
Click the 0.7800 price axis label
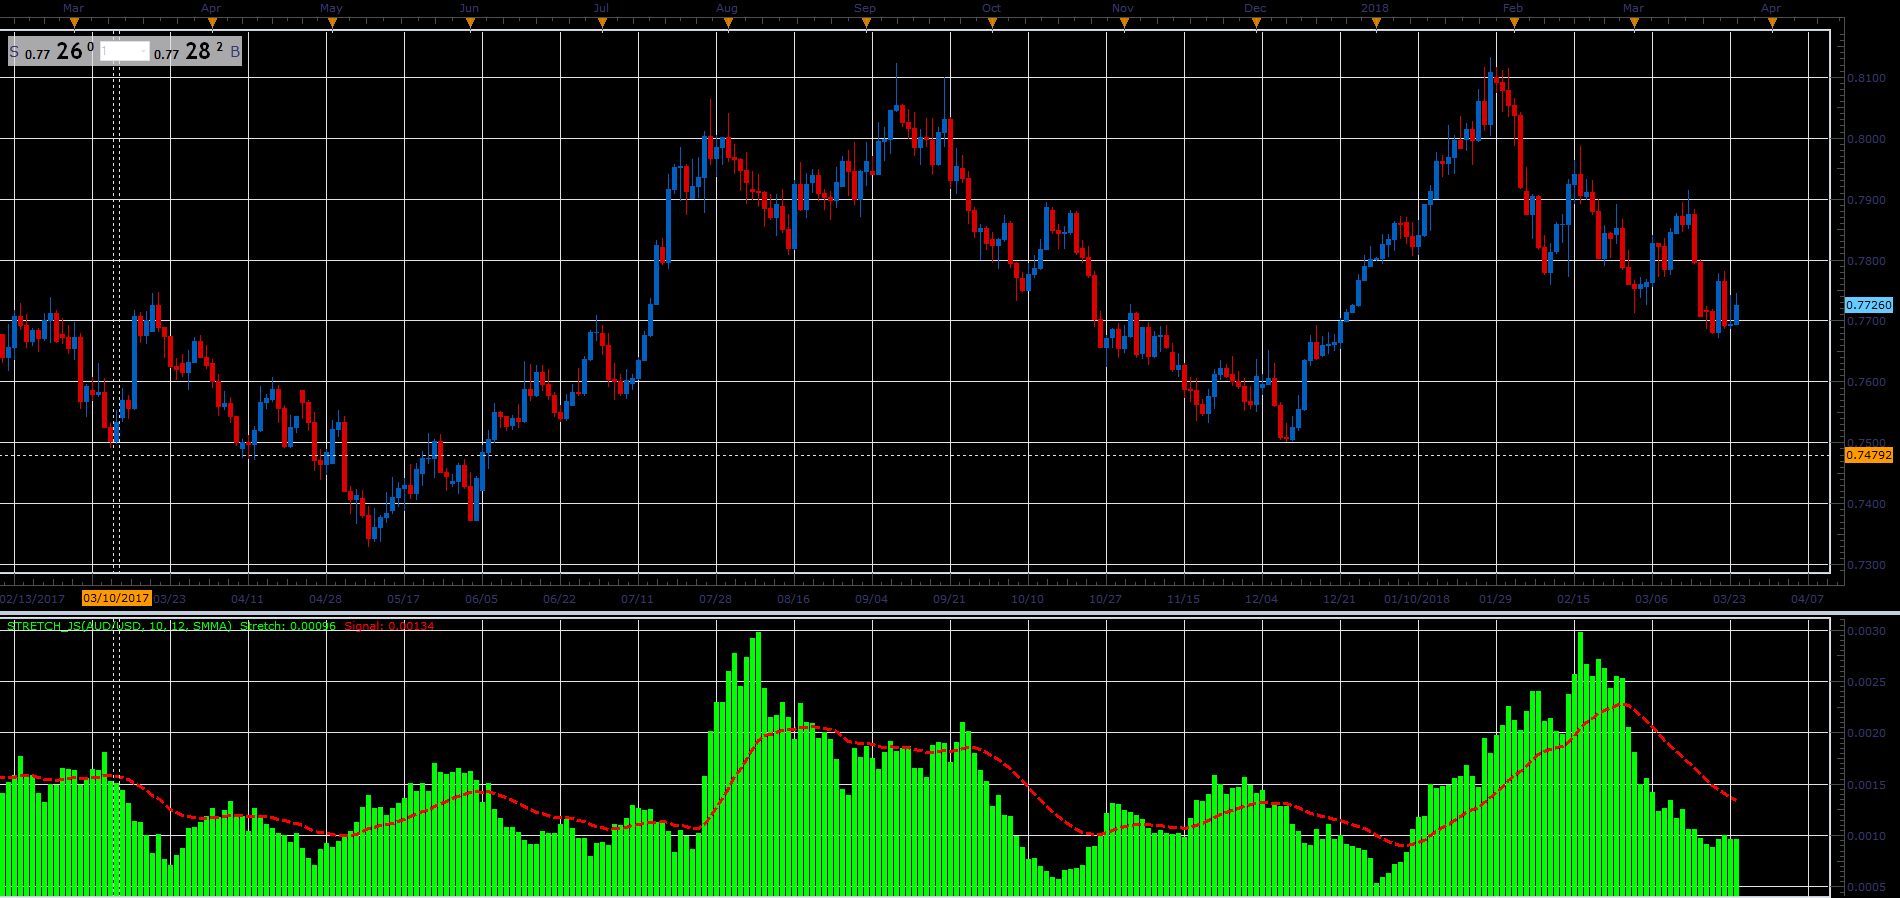coord(1866,261)
